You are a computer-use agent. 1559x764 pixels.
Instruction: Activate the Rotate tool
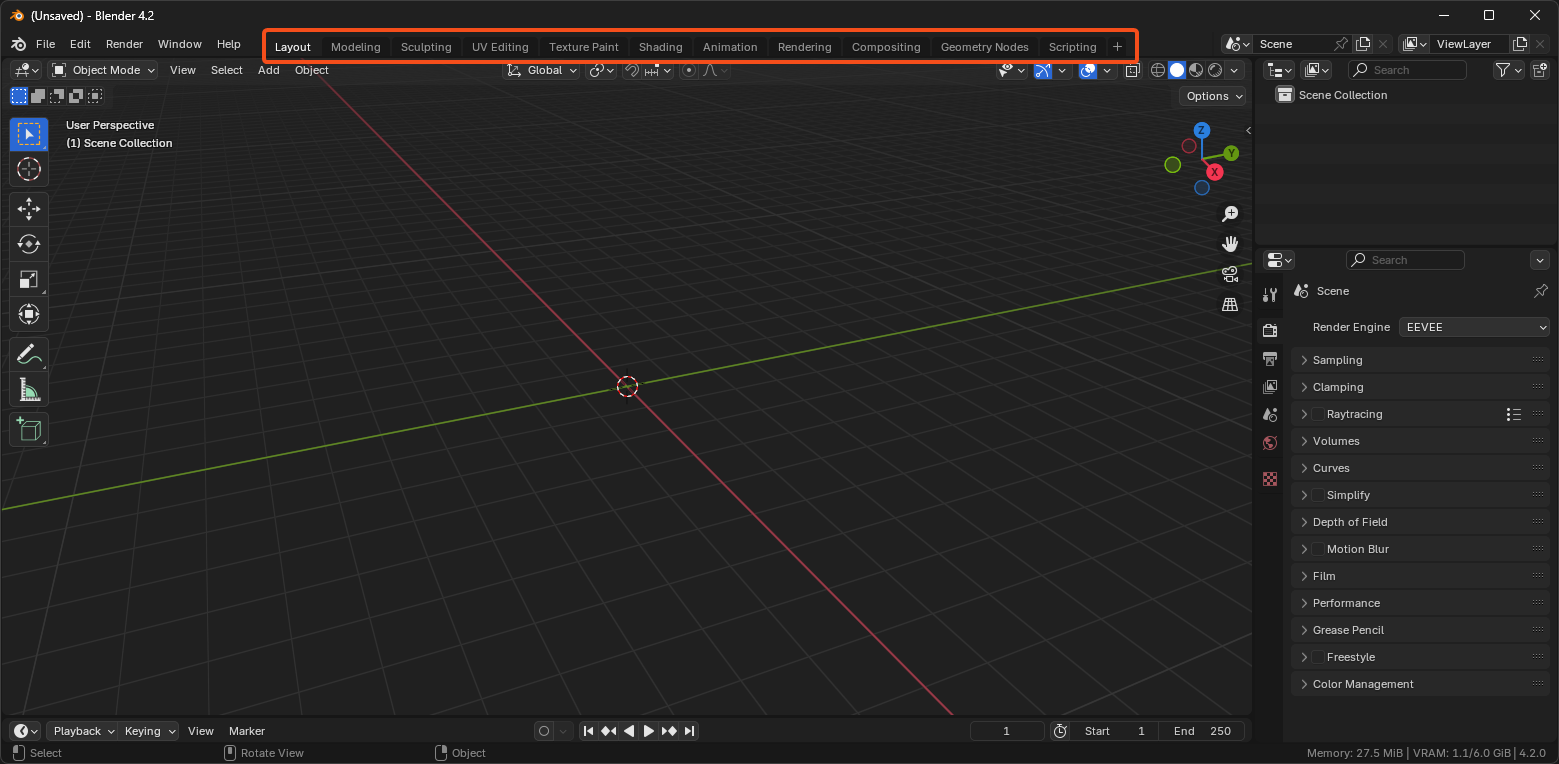click(29, 244)
